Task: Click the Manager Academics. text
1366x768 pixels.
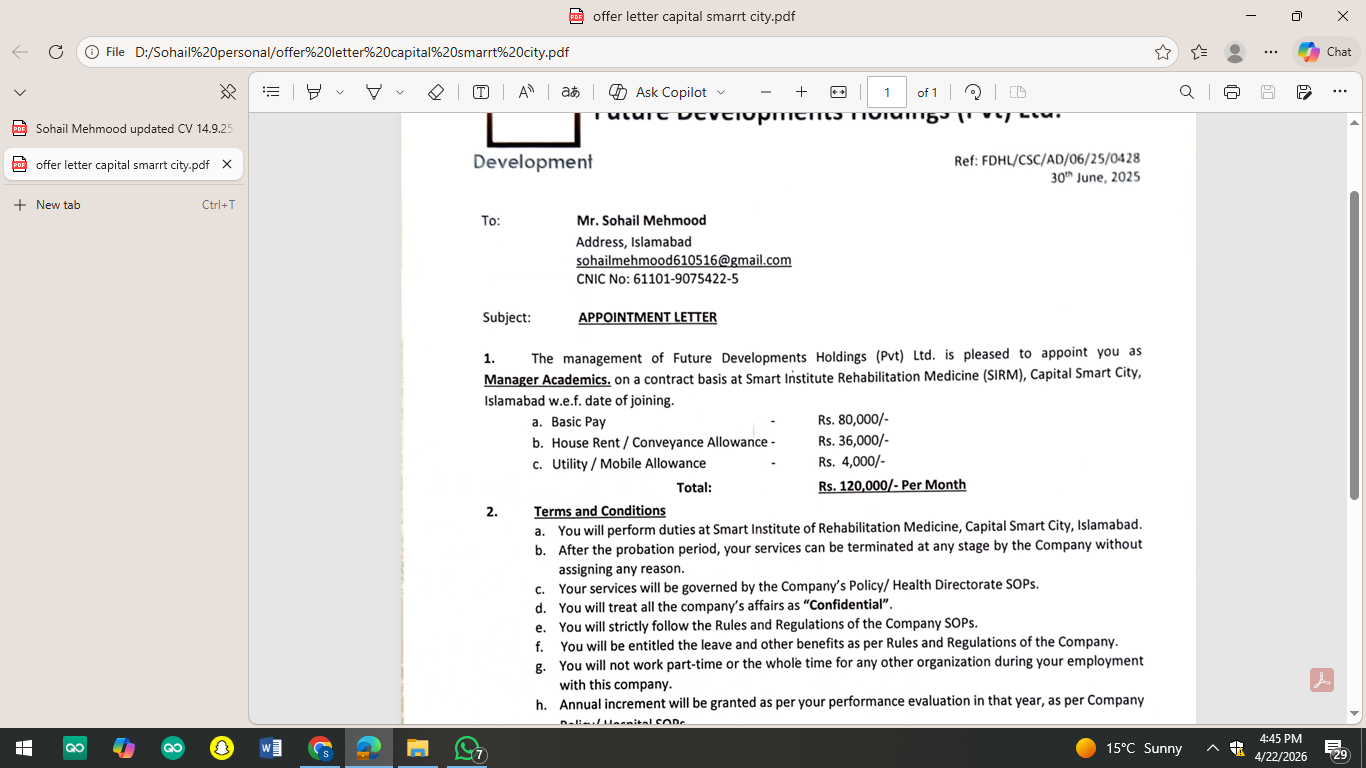Action: [x=547, y=380]
